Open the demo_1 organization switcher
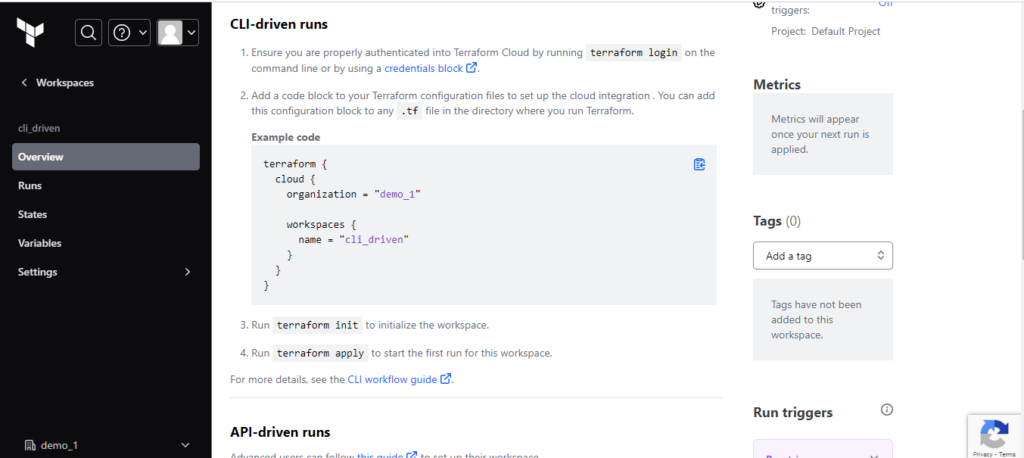Screen dimensions: 1024x458 (x=106, y=446)
